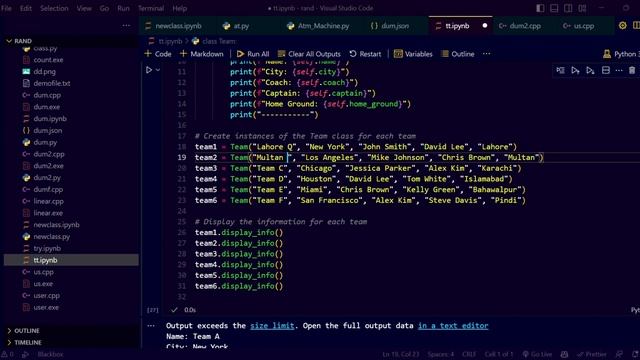Screen dimensions: 640x360
Task: Clear All Outputs of the notebook
Action: coord(309,54)
